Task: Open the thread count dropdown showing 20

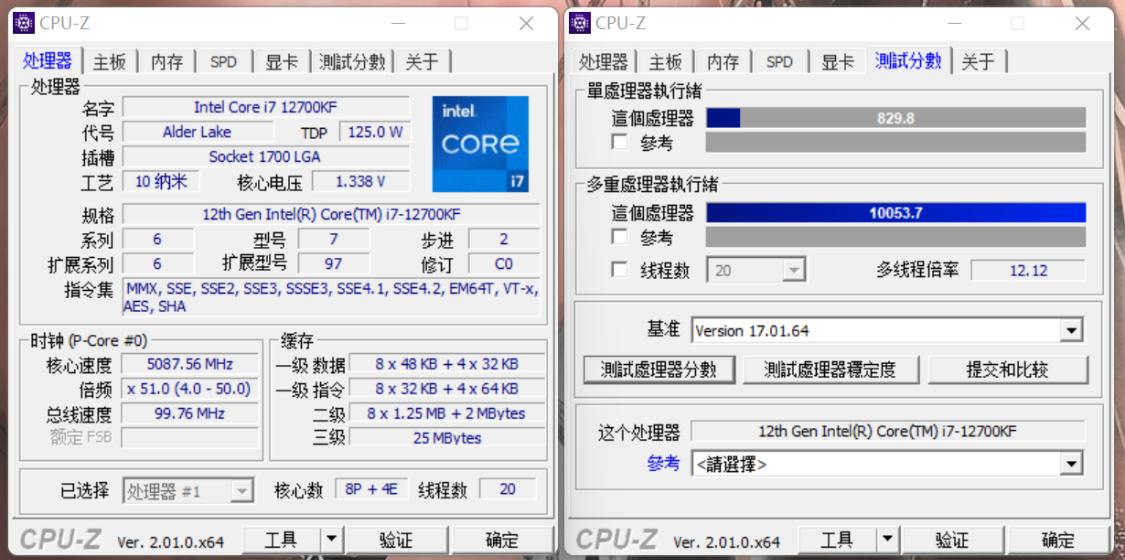Action: (756, 270)
